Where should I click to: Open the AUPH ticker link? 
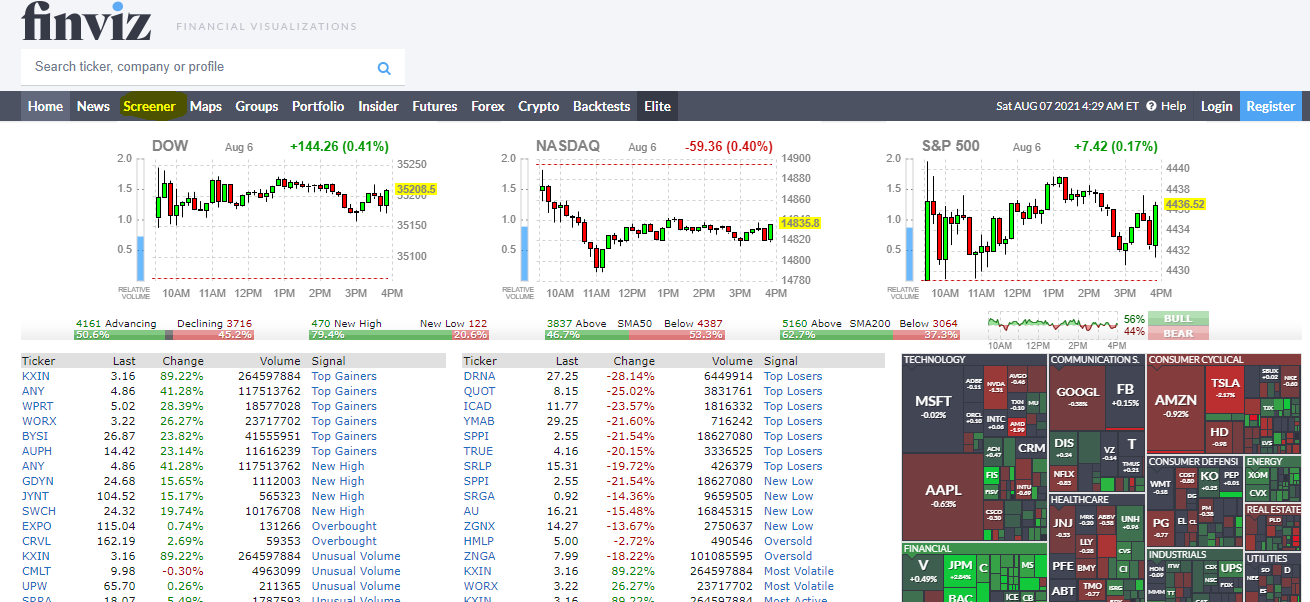point(37,451)
